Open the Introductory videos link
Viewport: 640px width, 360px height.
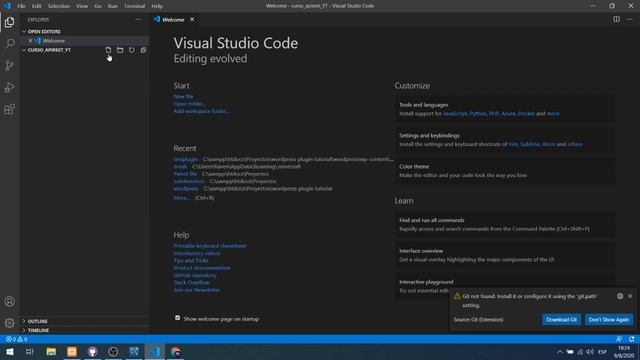coord(197,253)
